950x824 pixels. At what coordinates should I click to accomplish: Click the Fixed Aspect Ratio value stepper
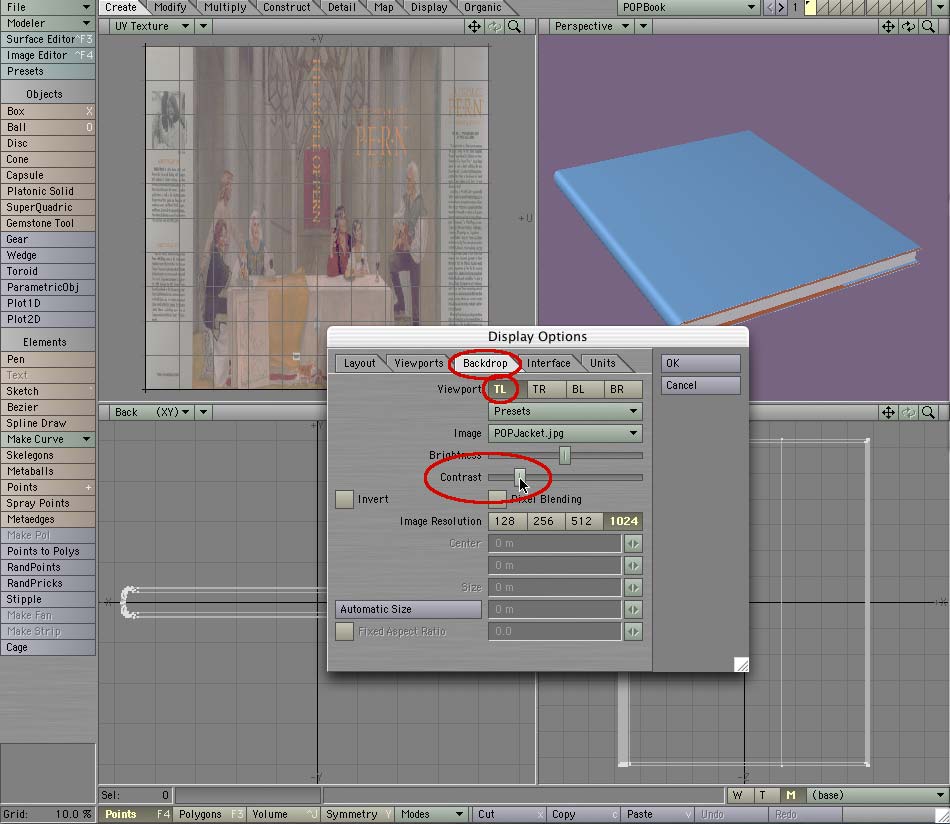pyautogui.click(x=633, y=631)
